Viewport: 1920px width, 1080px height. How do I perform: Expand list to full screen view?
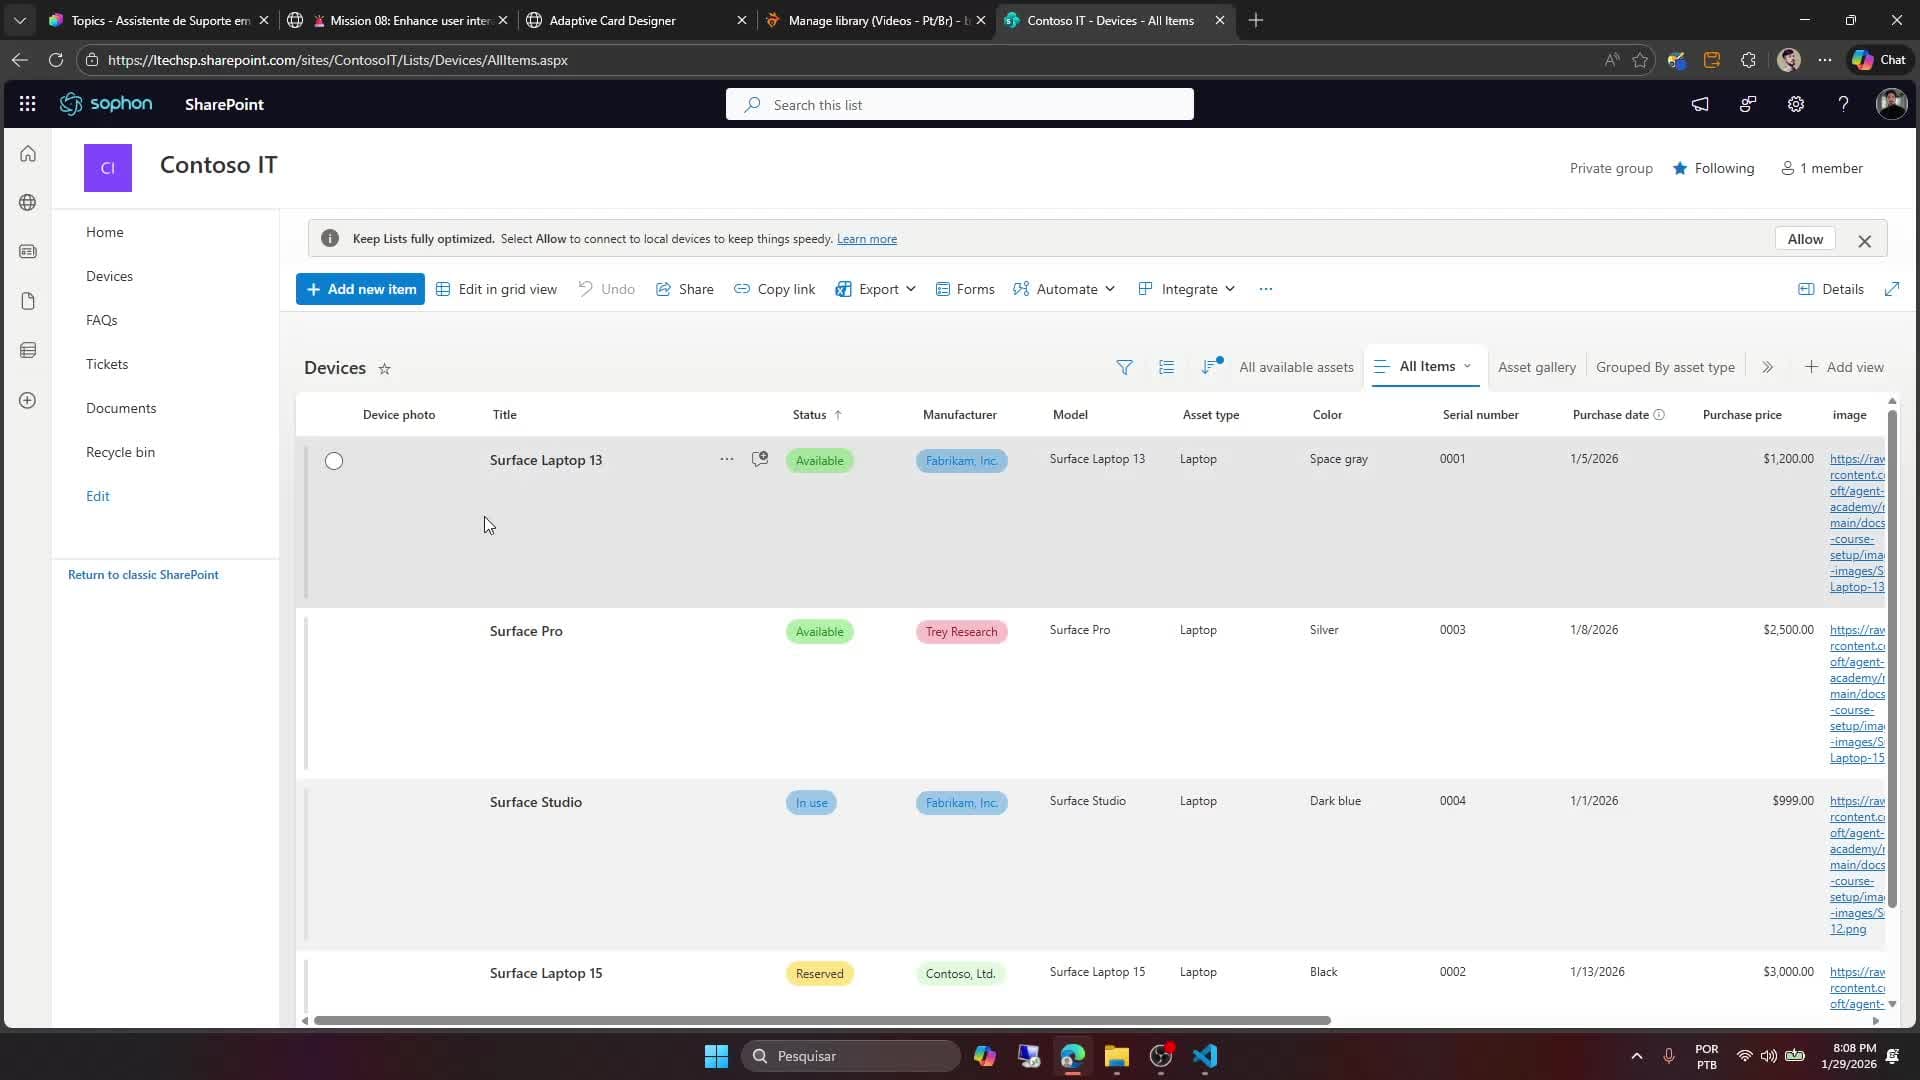(1891, 289)
